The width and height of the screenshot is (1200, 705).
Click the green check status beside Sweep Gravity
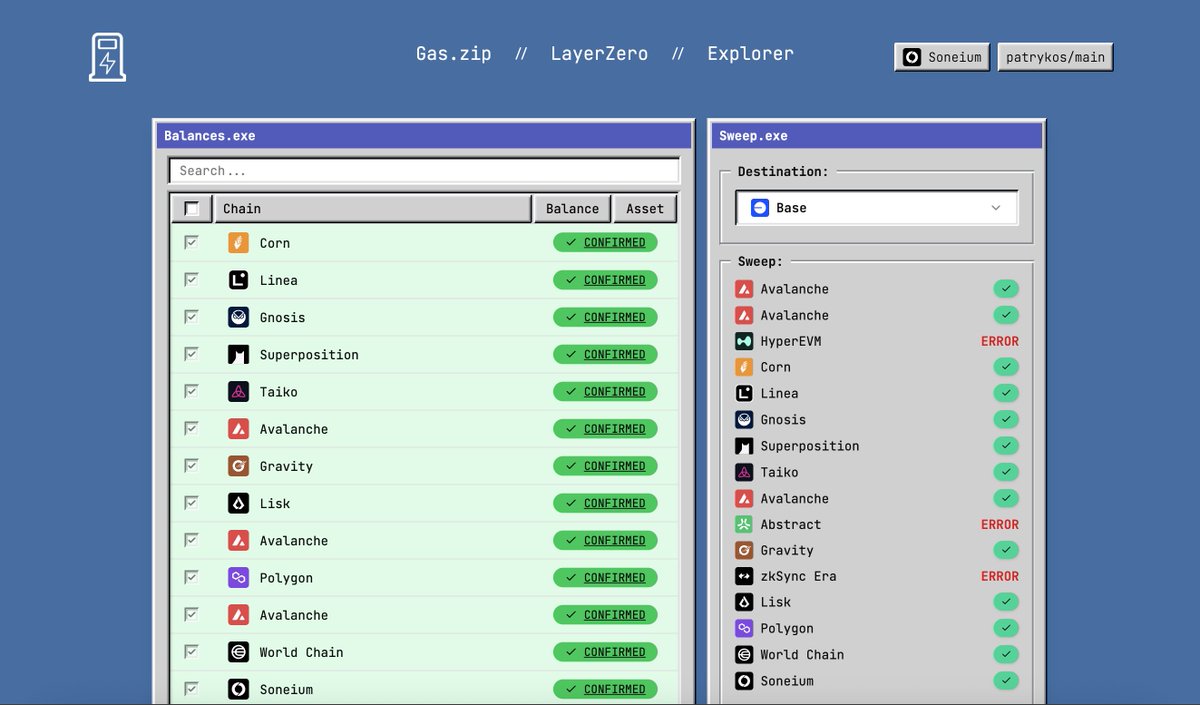[1006, 550]
